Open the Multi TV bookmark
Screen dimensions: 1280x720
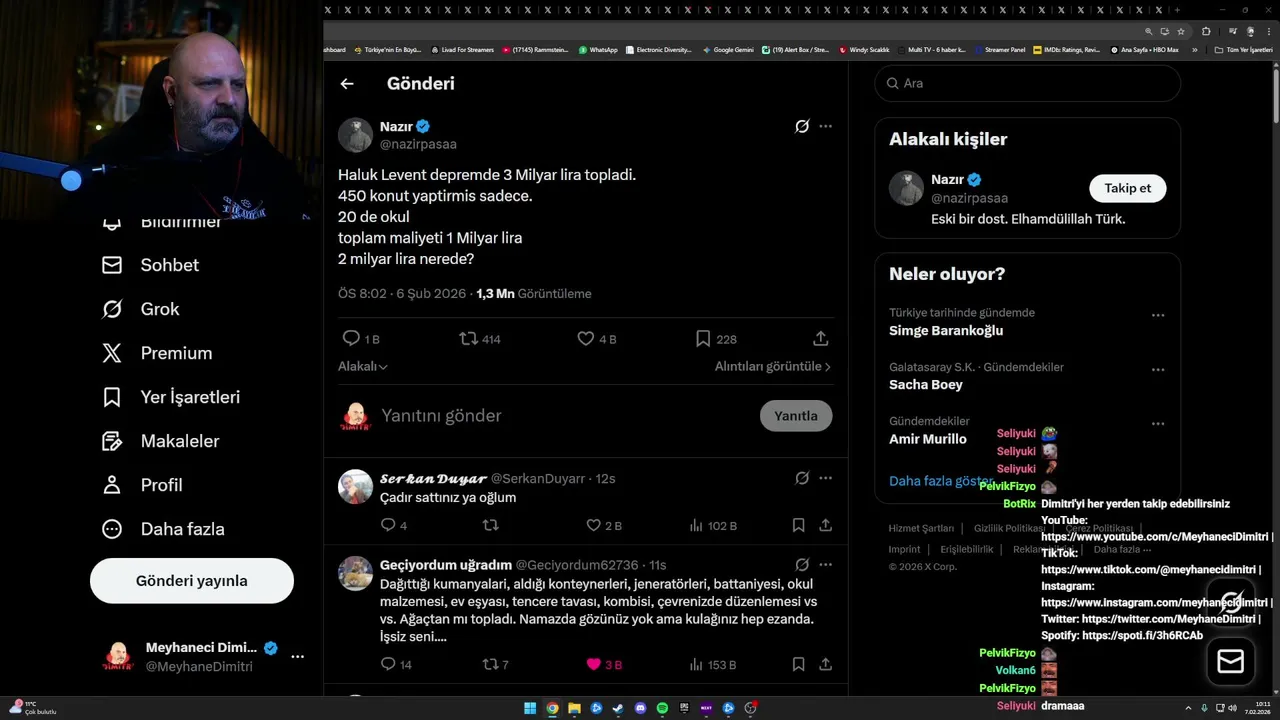pos(932,50)
